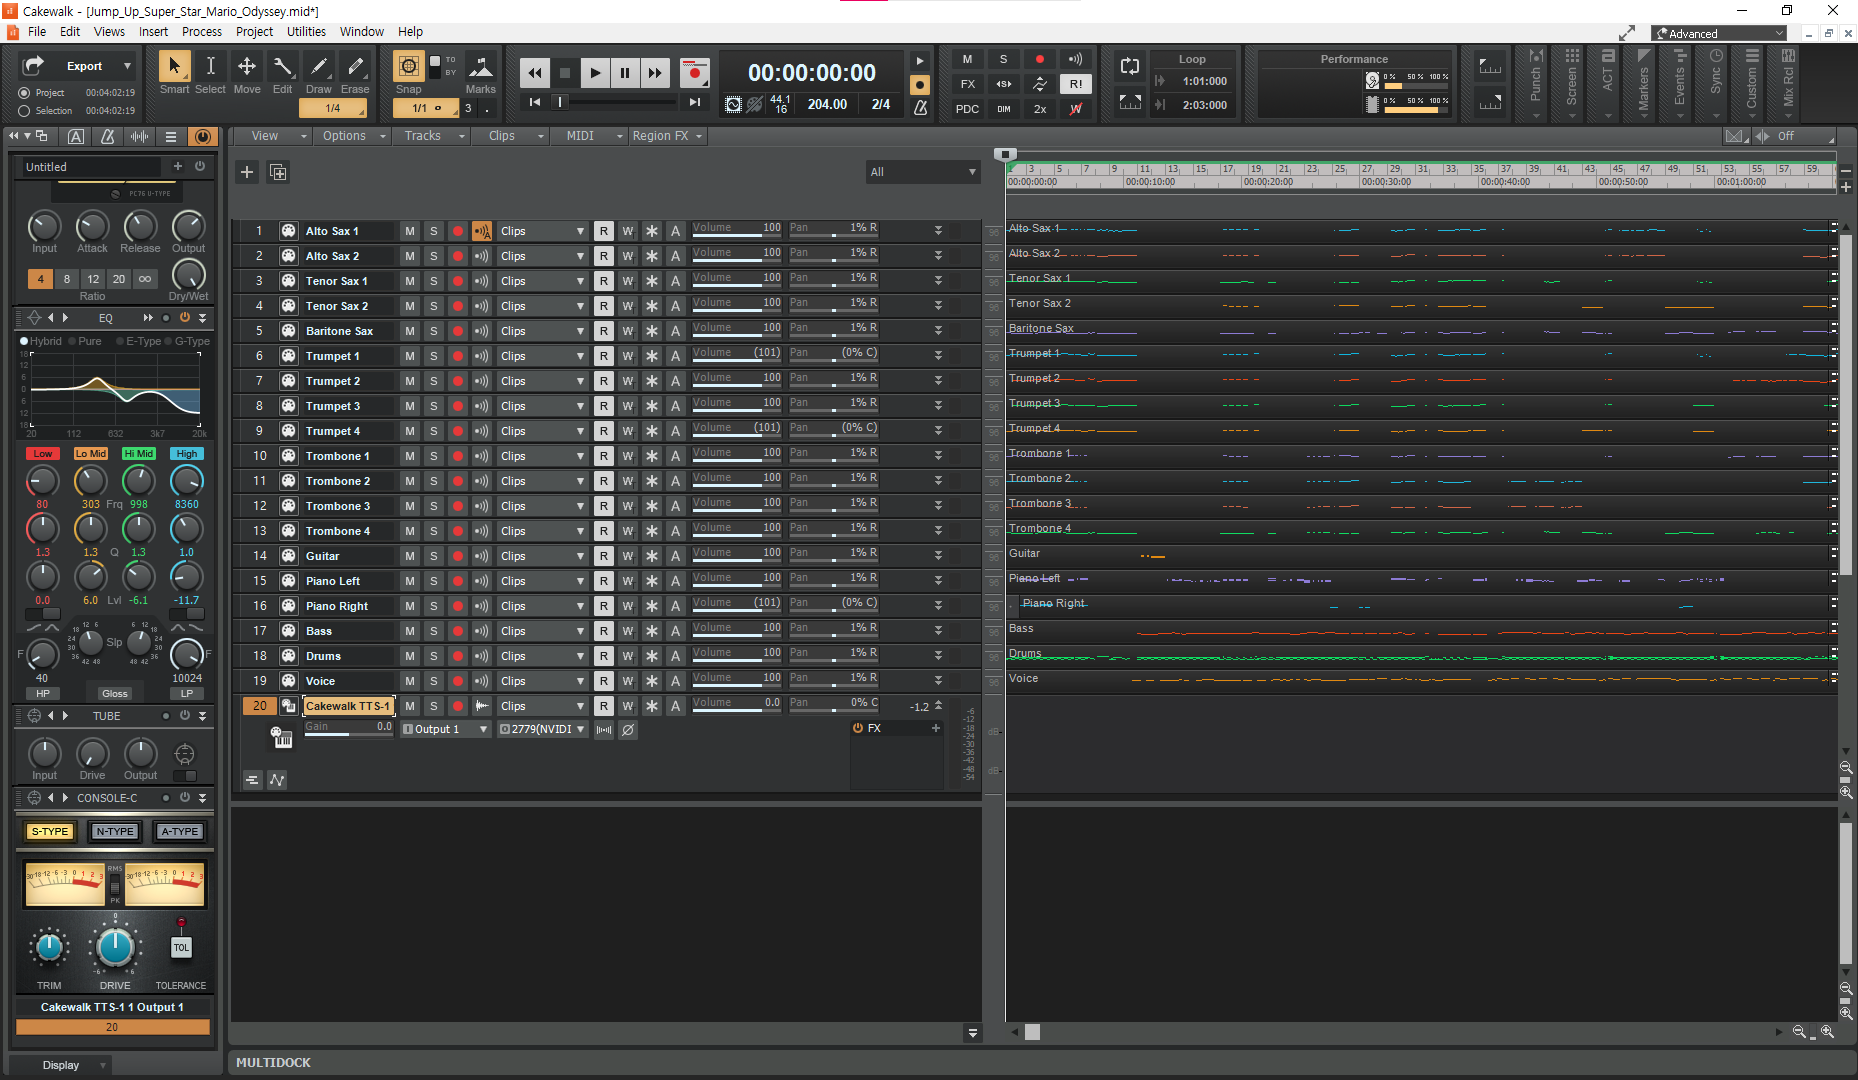
Task: Click the Rewind transport button
Action: (535, 72)
